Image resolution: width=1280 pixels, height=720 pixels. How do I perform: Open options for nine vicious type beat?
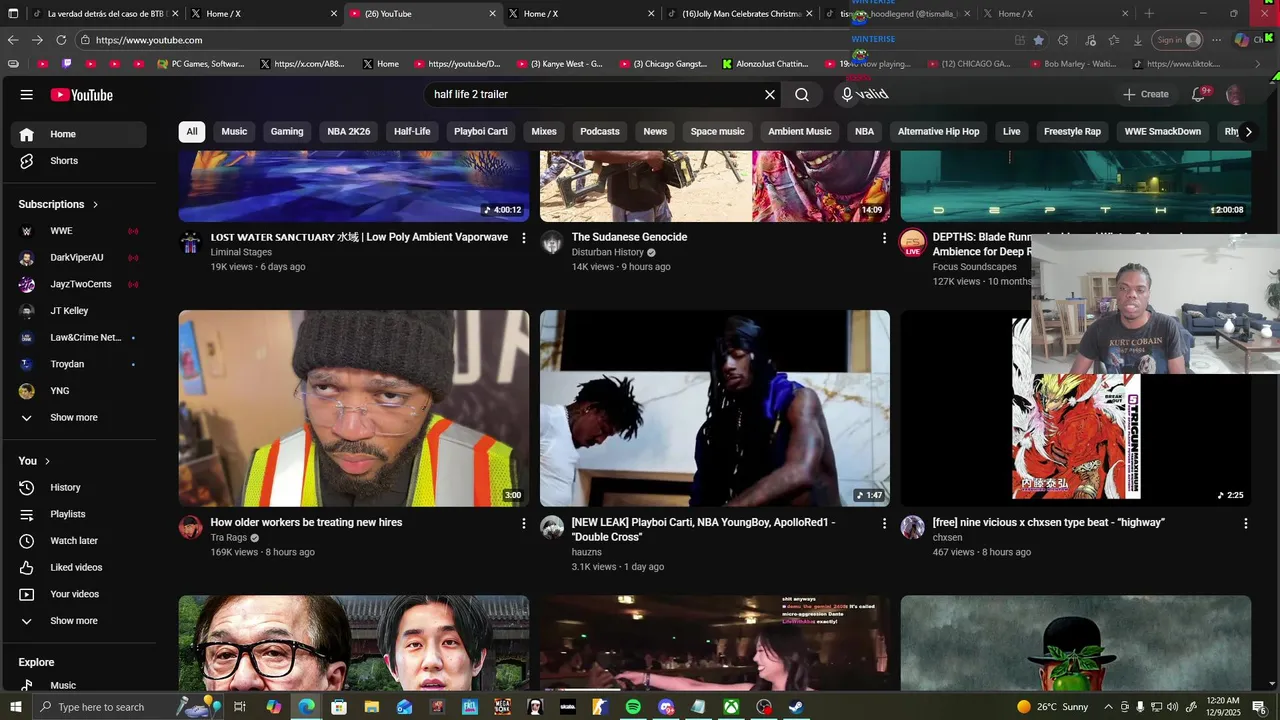pos(1245,523)
